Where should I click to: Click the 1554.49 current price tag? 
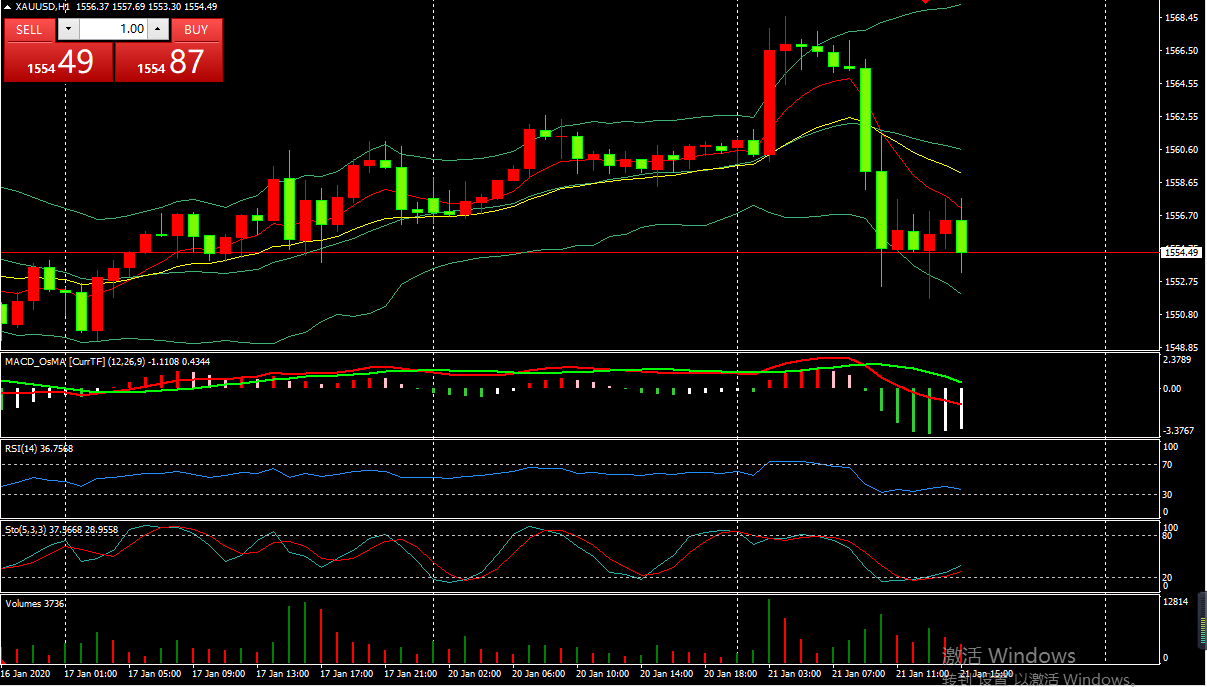tap(1181, 252)
